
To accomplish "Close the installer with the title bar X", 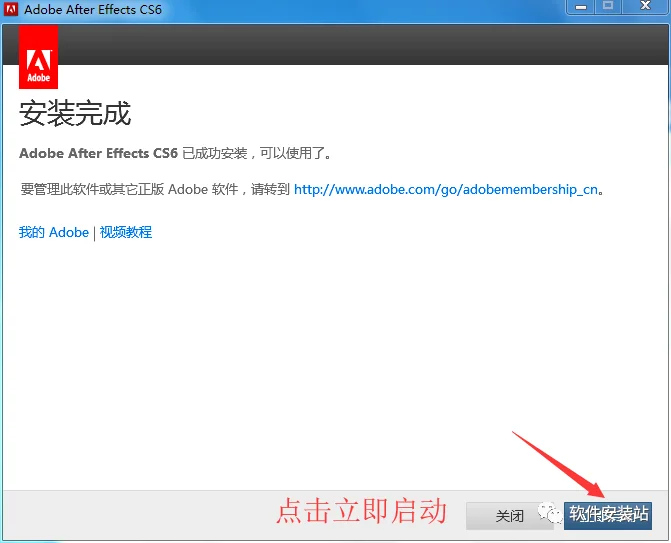I will coord(645,6).
